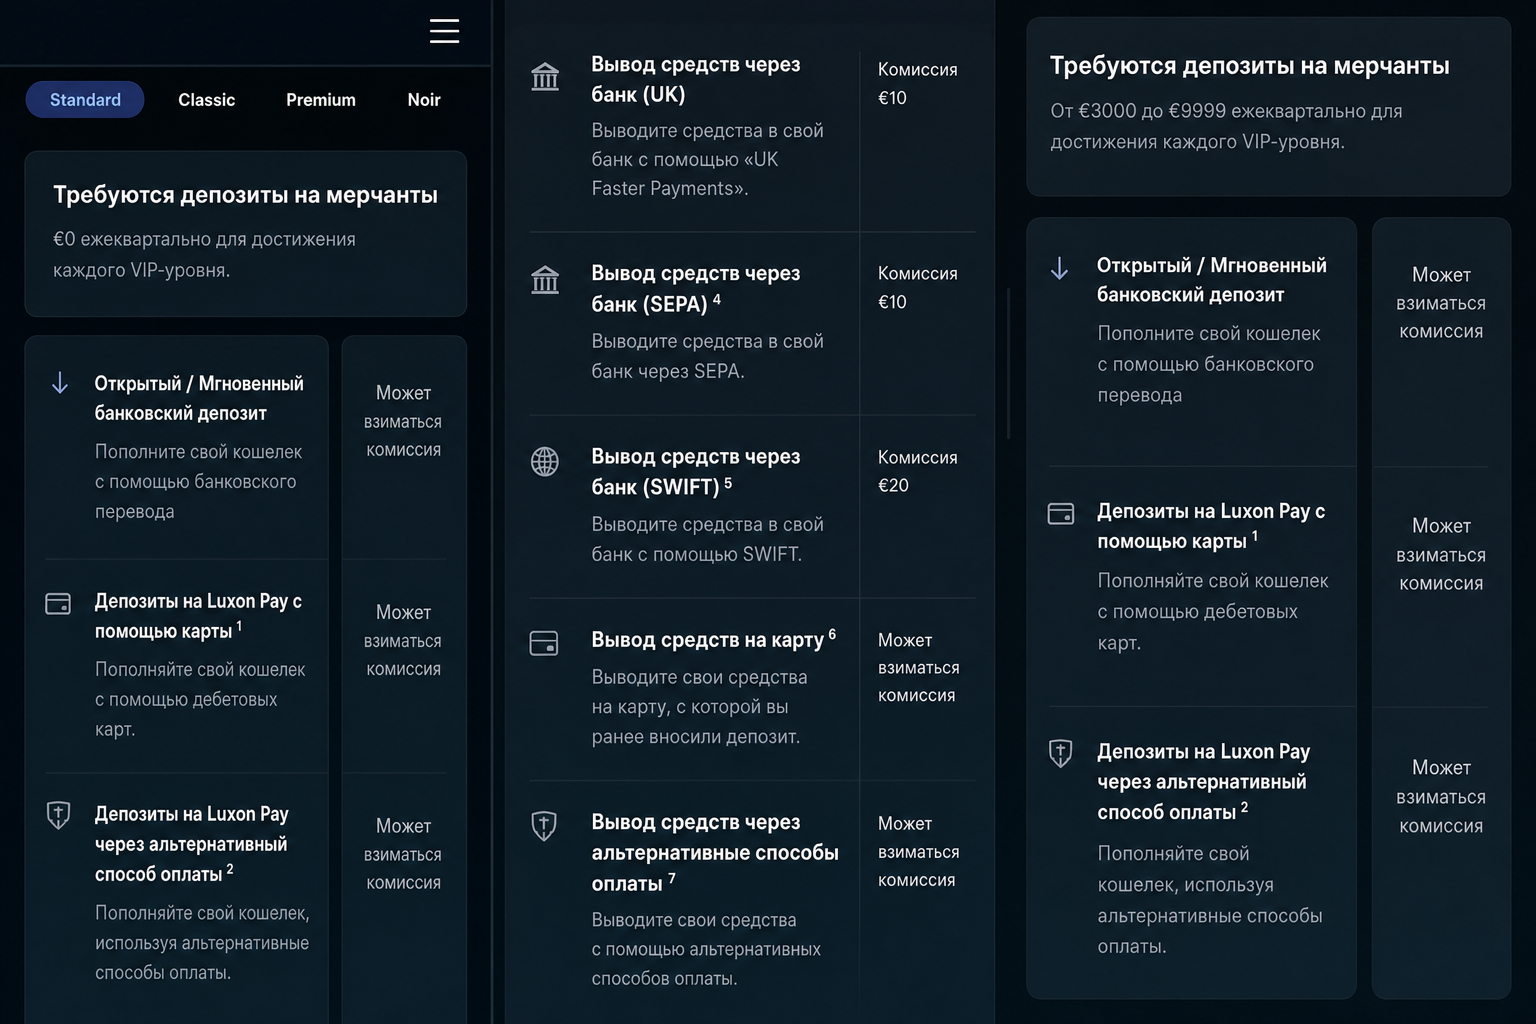The width and height of the screenshot is (1536, 1024).
Task: Click 'UK Faster Payments' description text
Action: tap(708, 159)
